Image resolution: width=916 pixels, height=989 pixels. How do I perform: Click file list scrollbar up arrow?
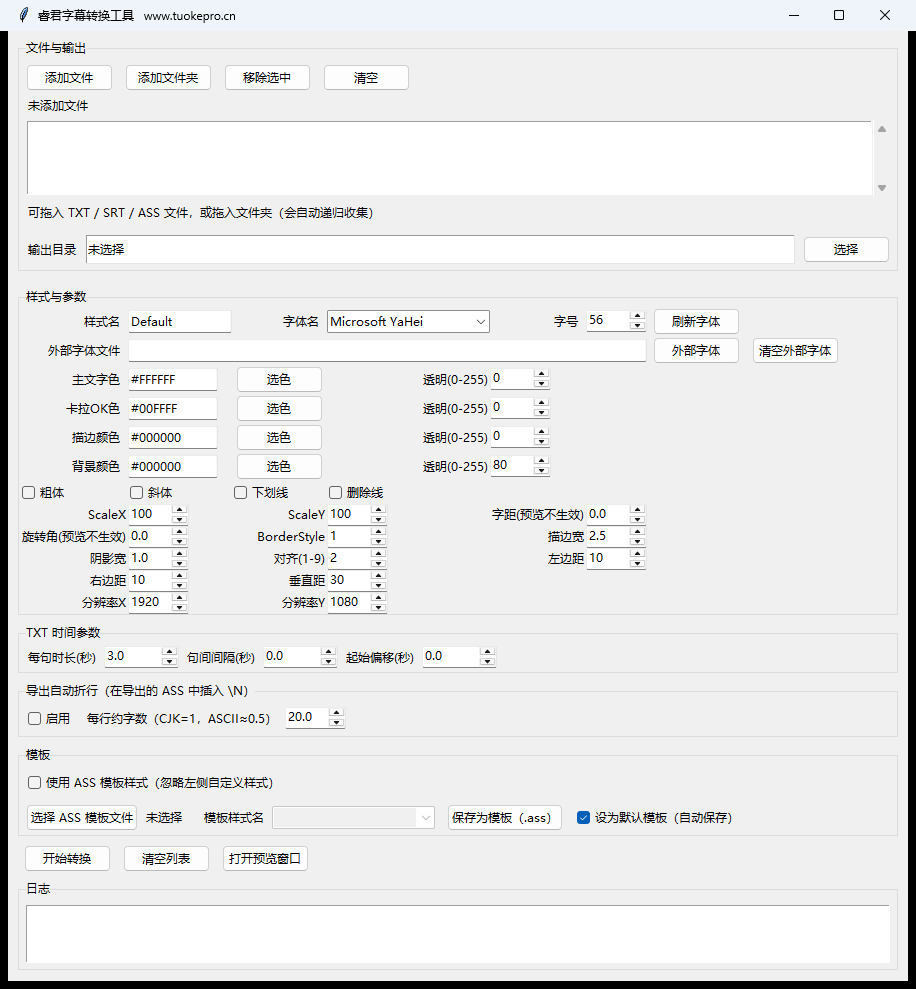point(882,129)
